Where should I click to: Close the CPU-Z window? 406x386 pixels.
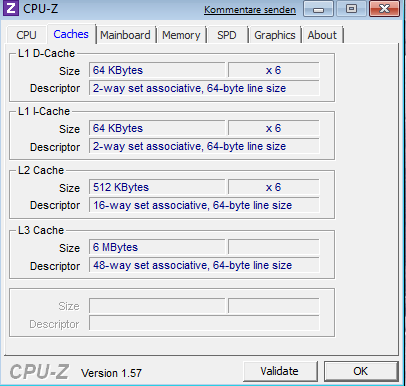pos(384,9)
